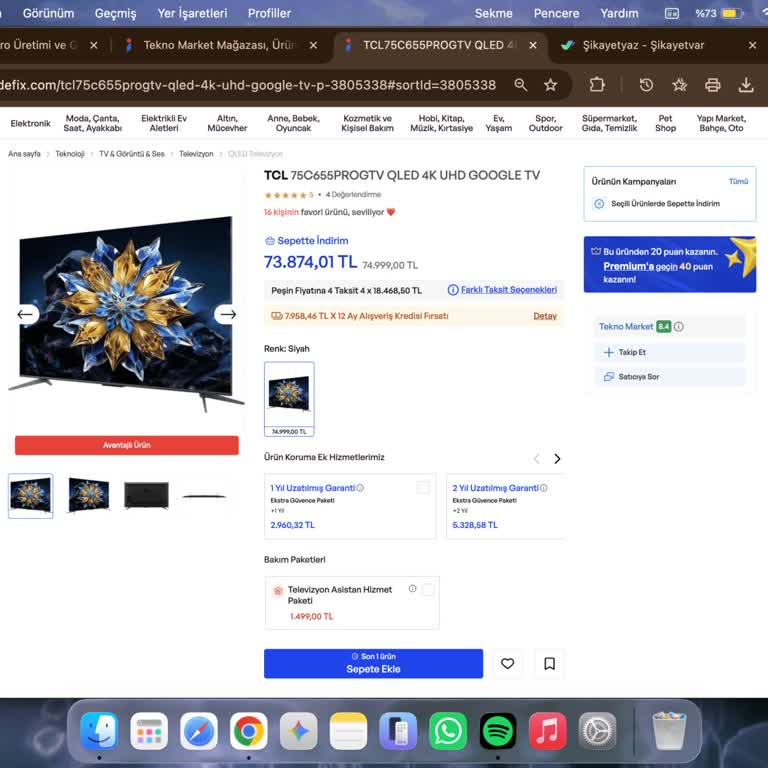Open the Finder icon in the dock
The image size is (768, 768).
tap(99, 731)
